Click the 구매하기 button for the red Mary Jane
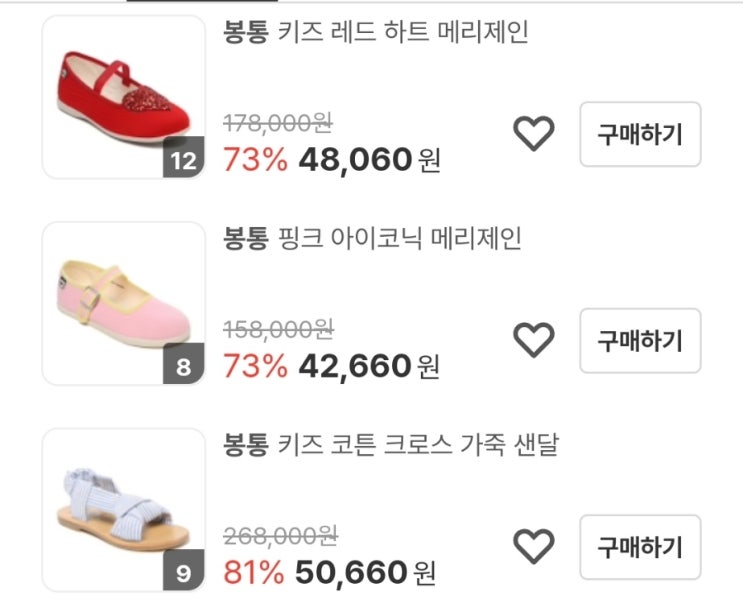Image resolution: width=743 pixels, height=616 pixels. pyautogui.click(x=640, y=134)
